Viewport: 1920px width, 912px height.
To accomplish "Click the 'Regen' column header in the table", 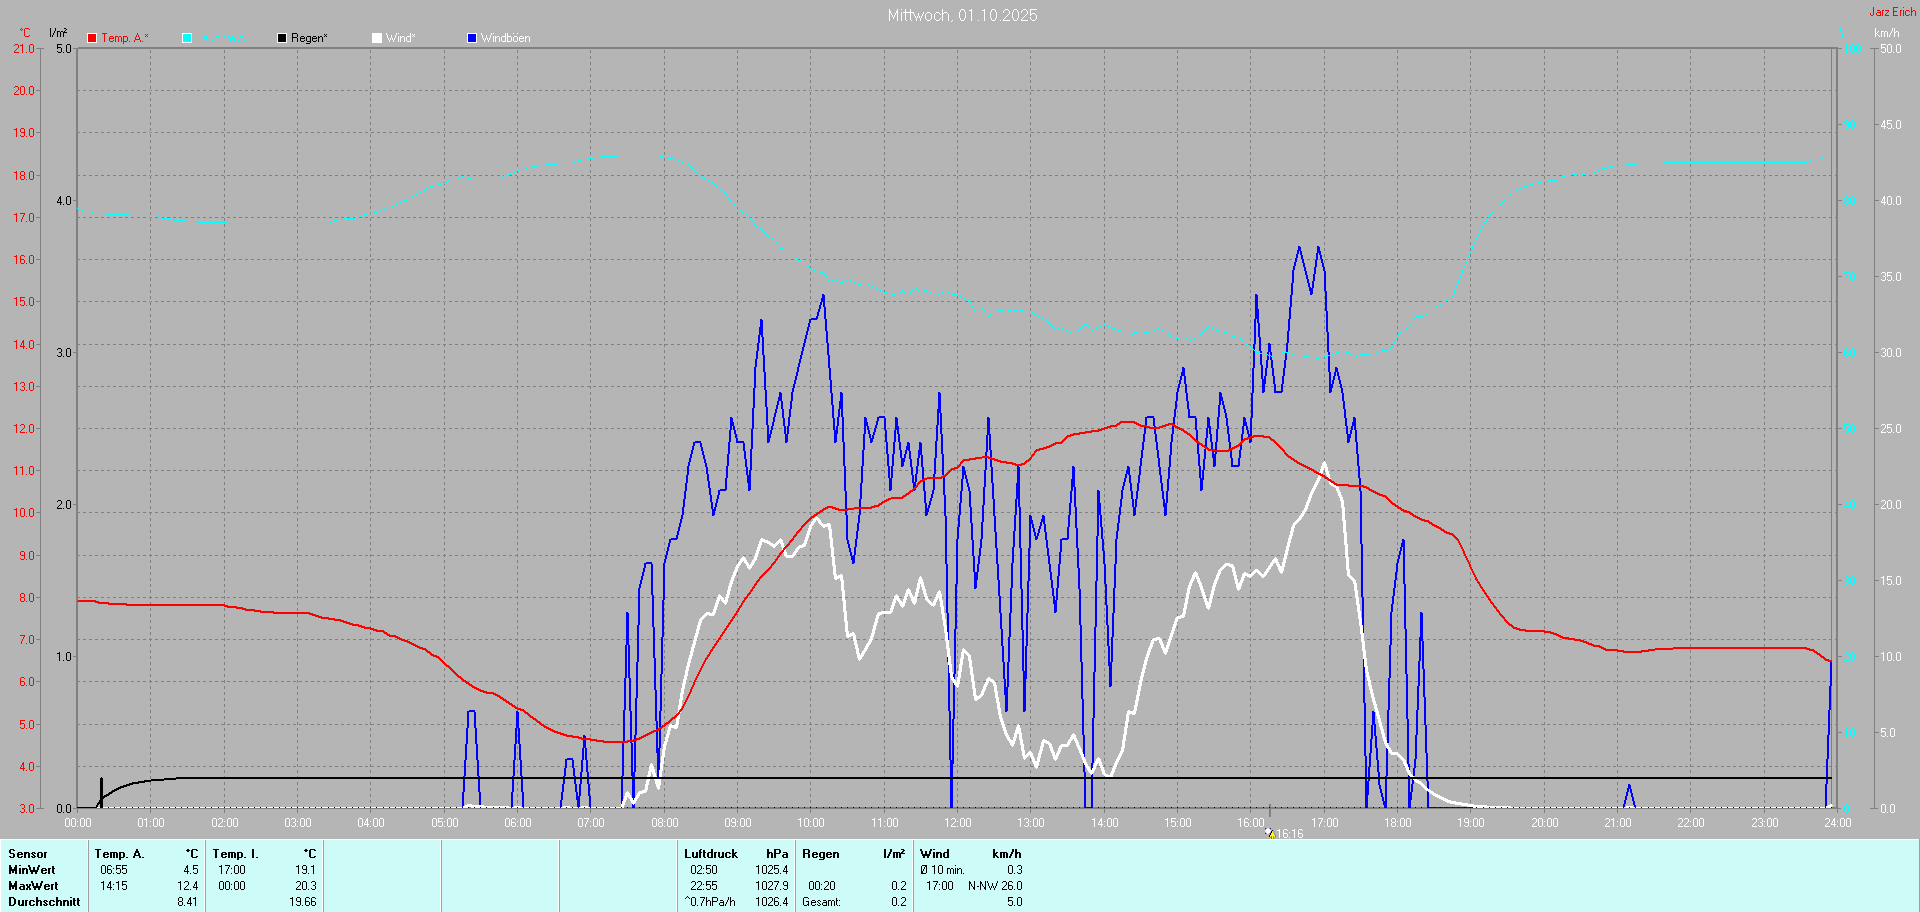I will tap(821, 854).
